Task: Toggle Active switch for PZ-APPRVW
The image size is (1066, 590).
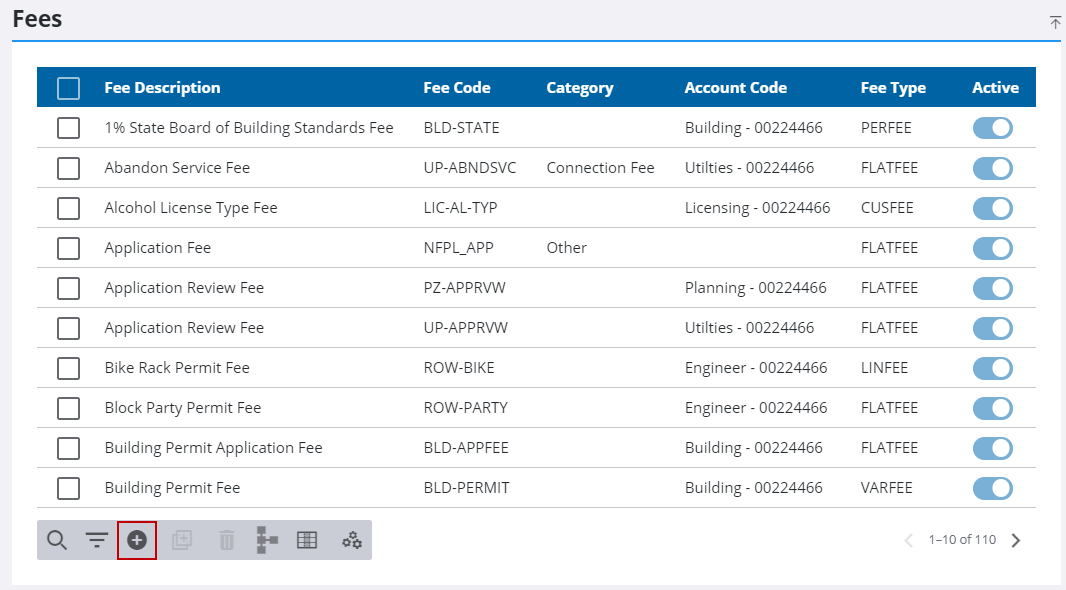Action: (x=993, y=288)
